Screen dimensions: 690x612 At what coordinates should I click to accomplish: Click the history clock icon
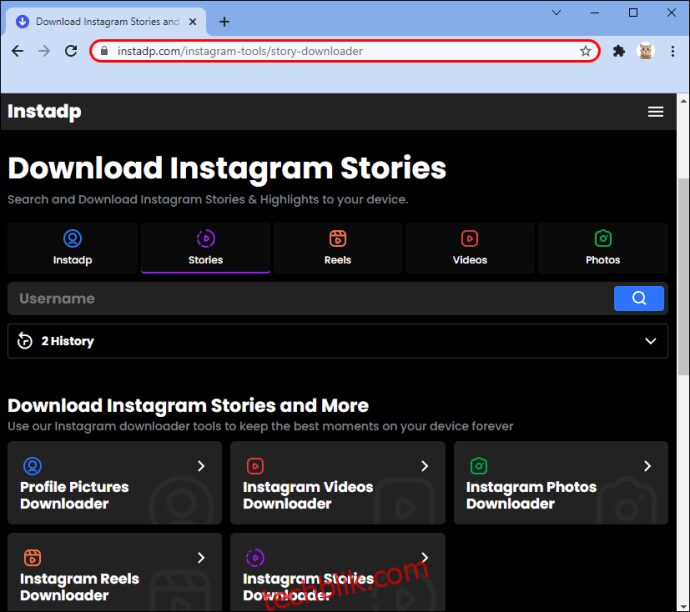25,341
